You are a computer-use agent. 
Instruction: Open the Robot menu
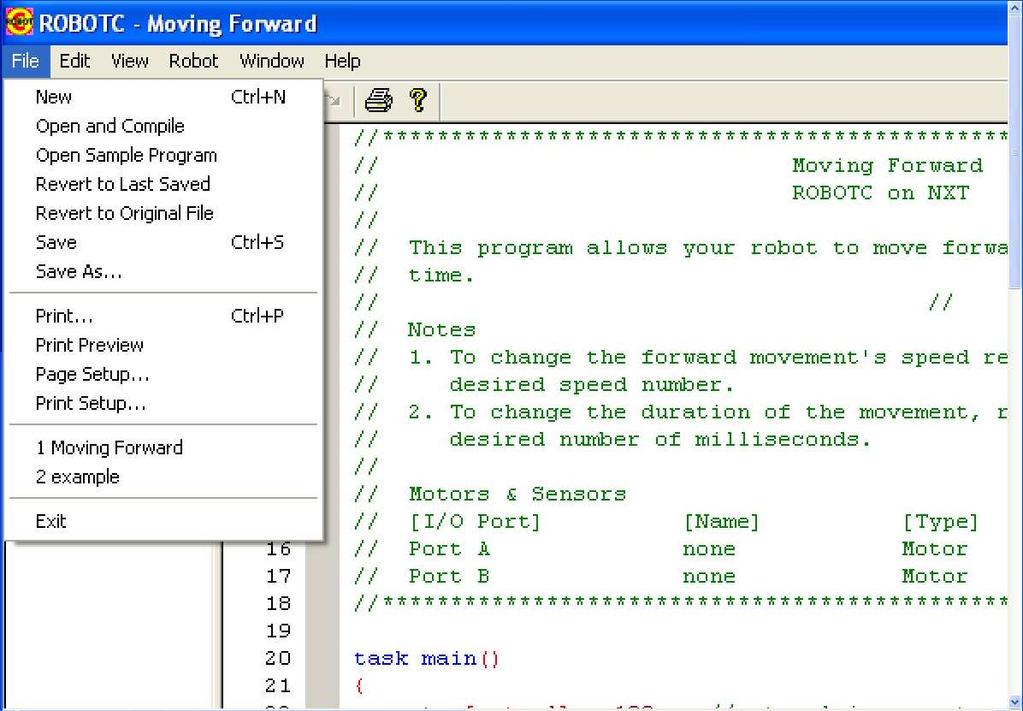193,61
